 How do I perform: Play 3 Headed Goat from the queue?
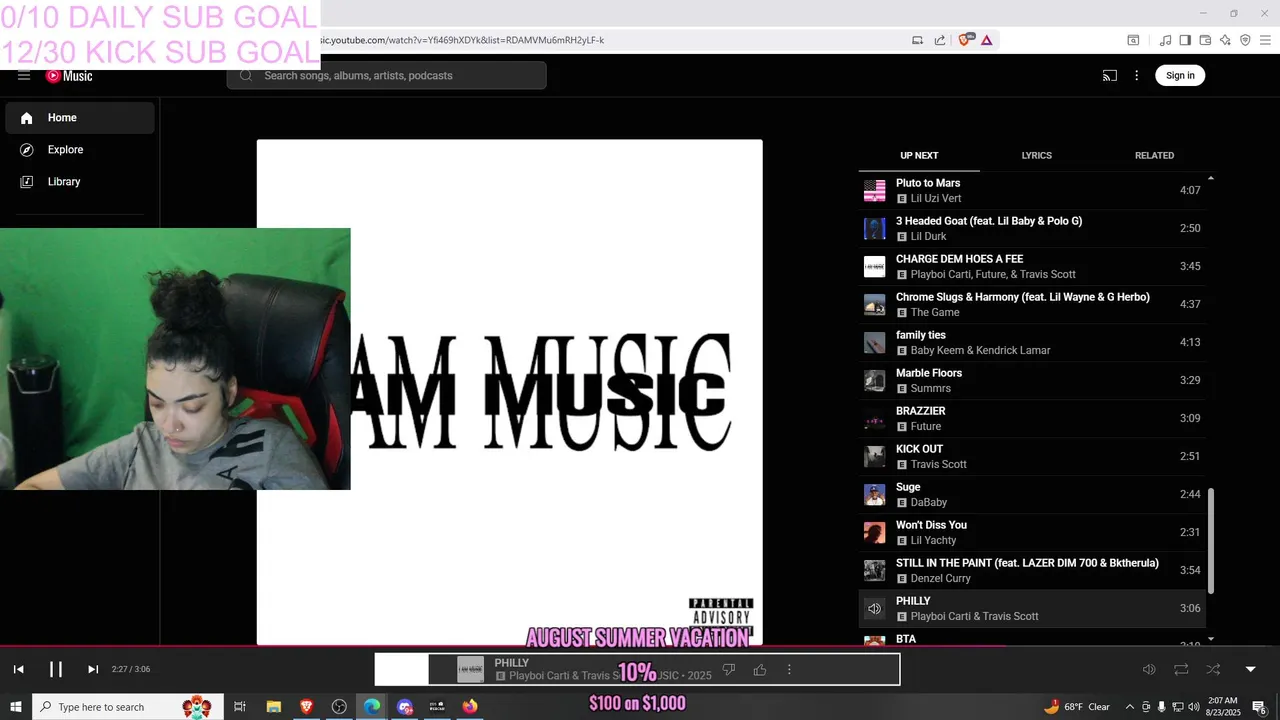point(1032,228)
